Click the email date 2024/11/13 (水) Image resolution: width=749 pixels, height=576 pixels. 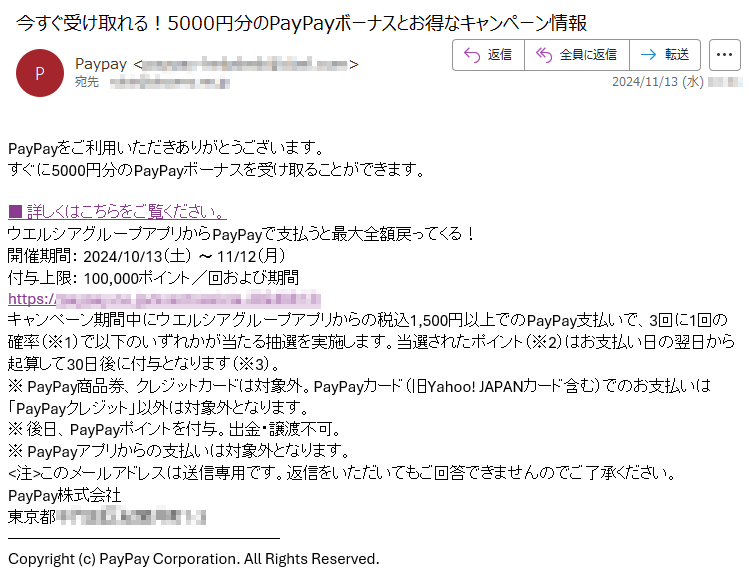click(x=657, y=82)
